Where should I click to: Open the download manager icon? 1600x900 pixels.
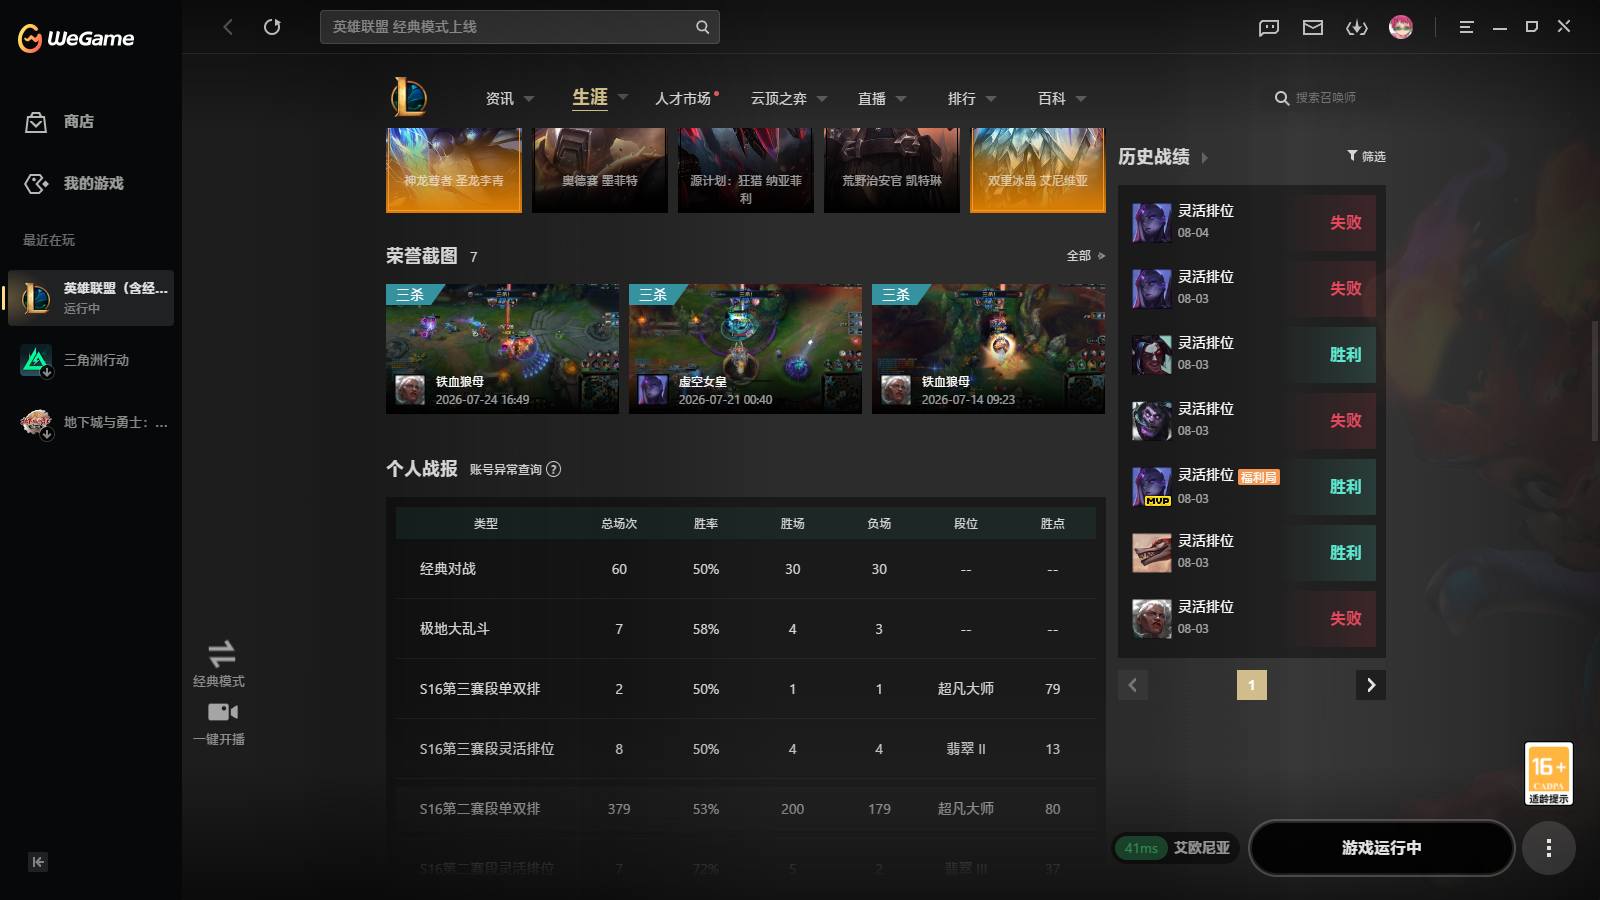[x=1357, y=27]
